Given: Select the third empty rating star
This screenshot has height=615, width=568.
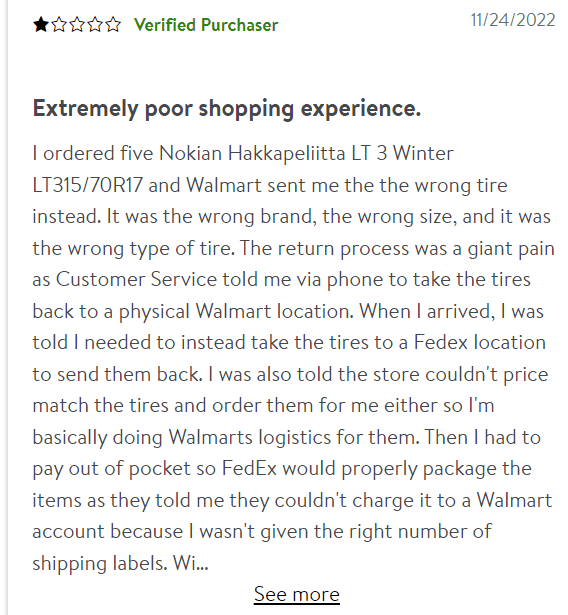Looking at the screenshot, I should [x=77, y=25].
